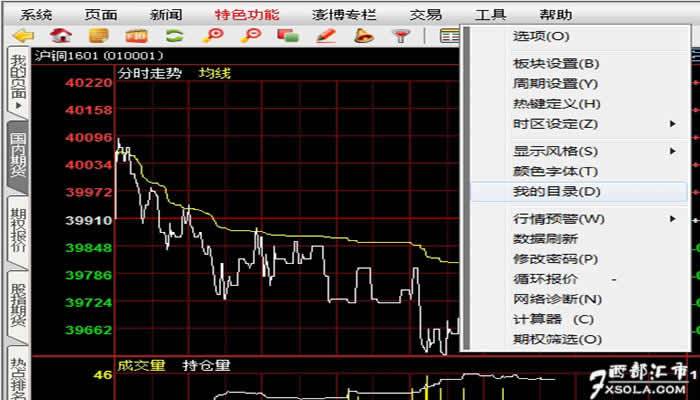Open the alert bell icon
This screenshot has height=400, width=700.
click(x=364, y=36)
